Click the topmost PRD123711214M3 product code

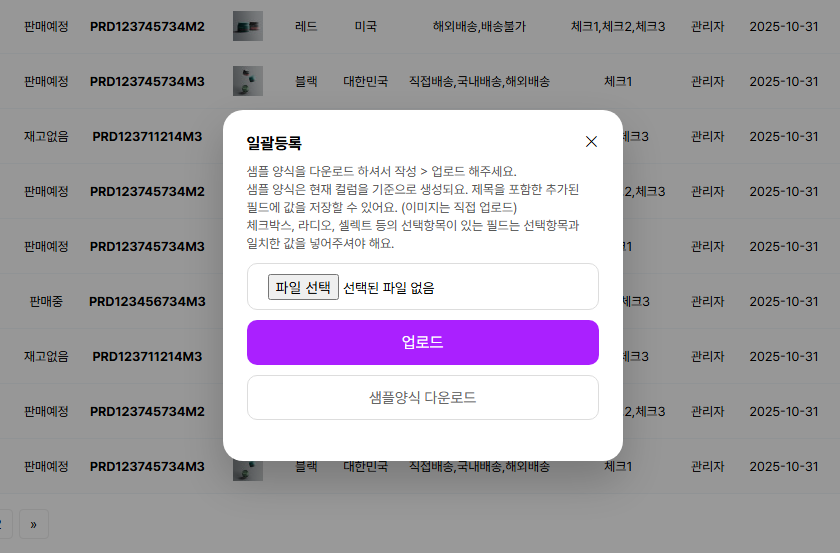coord(147,136)
